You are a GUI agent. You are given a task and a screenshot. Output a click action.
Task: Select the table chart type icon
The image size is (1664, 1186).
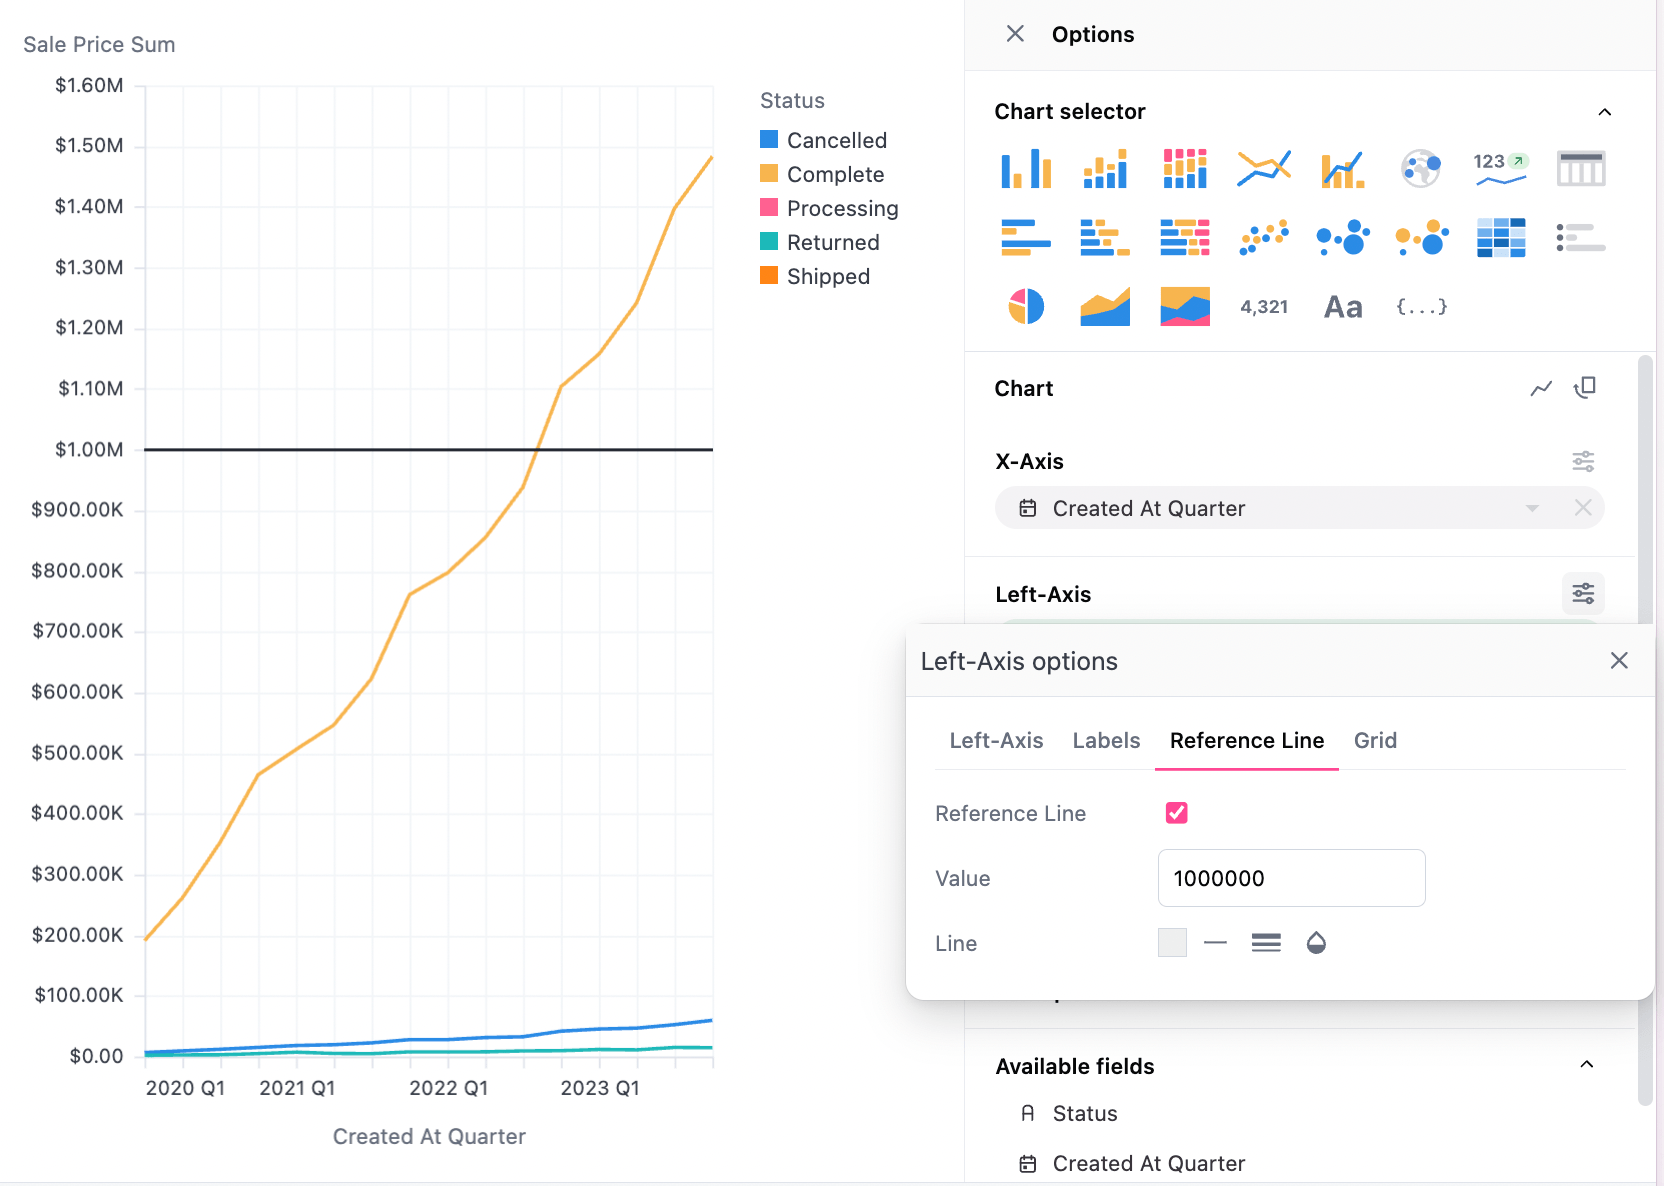pyautogui.click(x=1581, y=169)
